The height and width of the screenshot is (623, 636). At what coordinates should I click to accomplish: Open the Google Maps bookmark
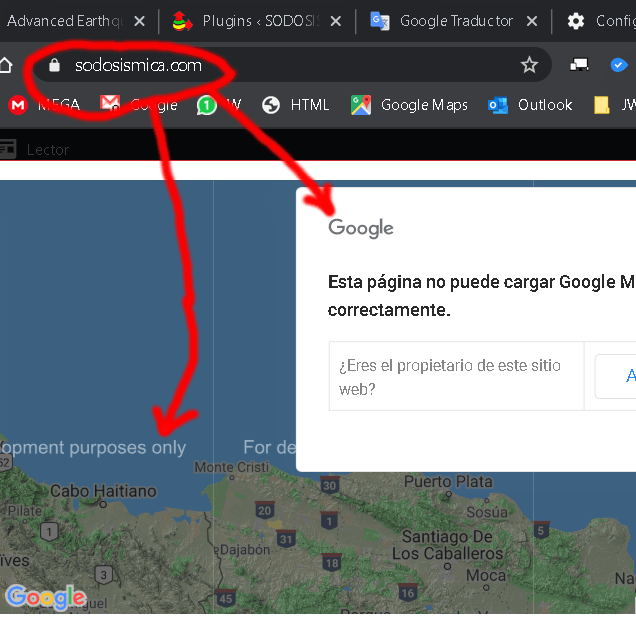click(x=409, y=105)
